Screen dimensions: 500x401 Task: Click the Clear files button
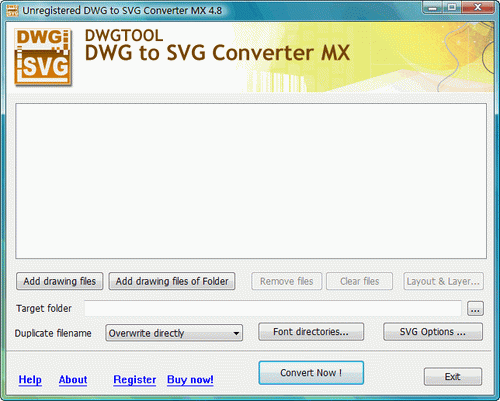point(360,281)
